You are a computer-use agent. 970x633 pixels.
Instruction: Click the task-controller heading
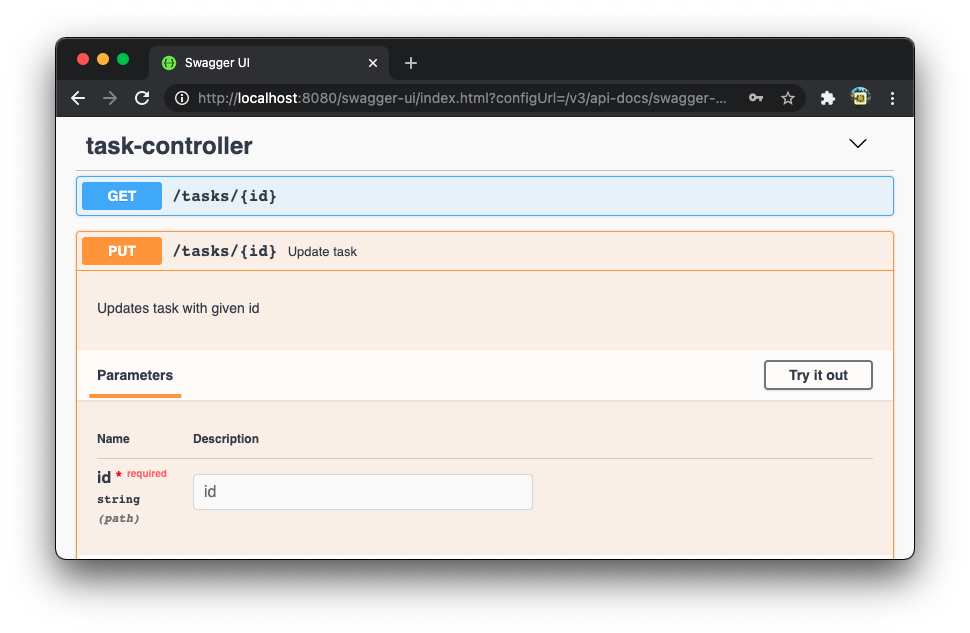(x=169, y=146)
